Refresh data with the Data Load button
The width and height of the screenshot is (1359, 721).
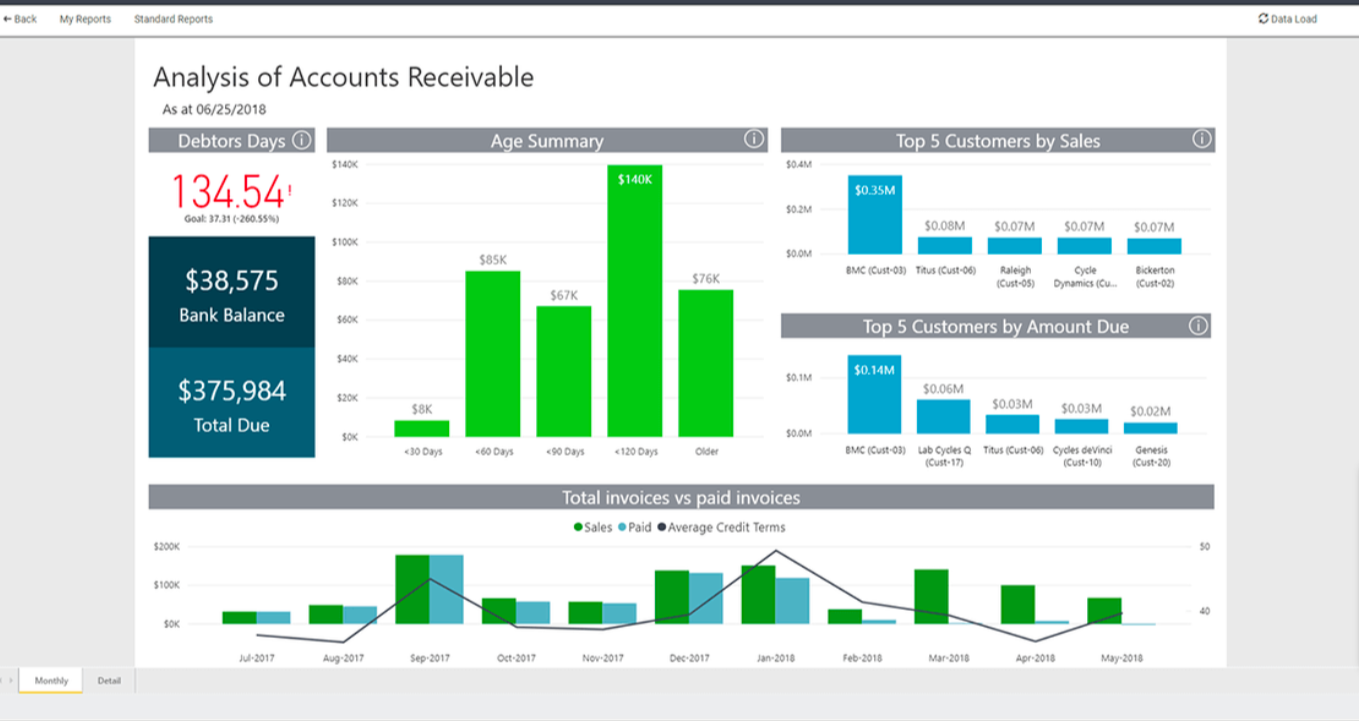coord(1288,19)
